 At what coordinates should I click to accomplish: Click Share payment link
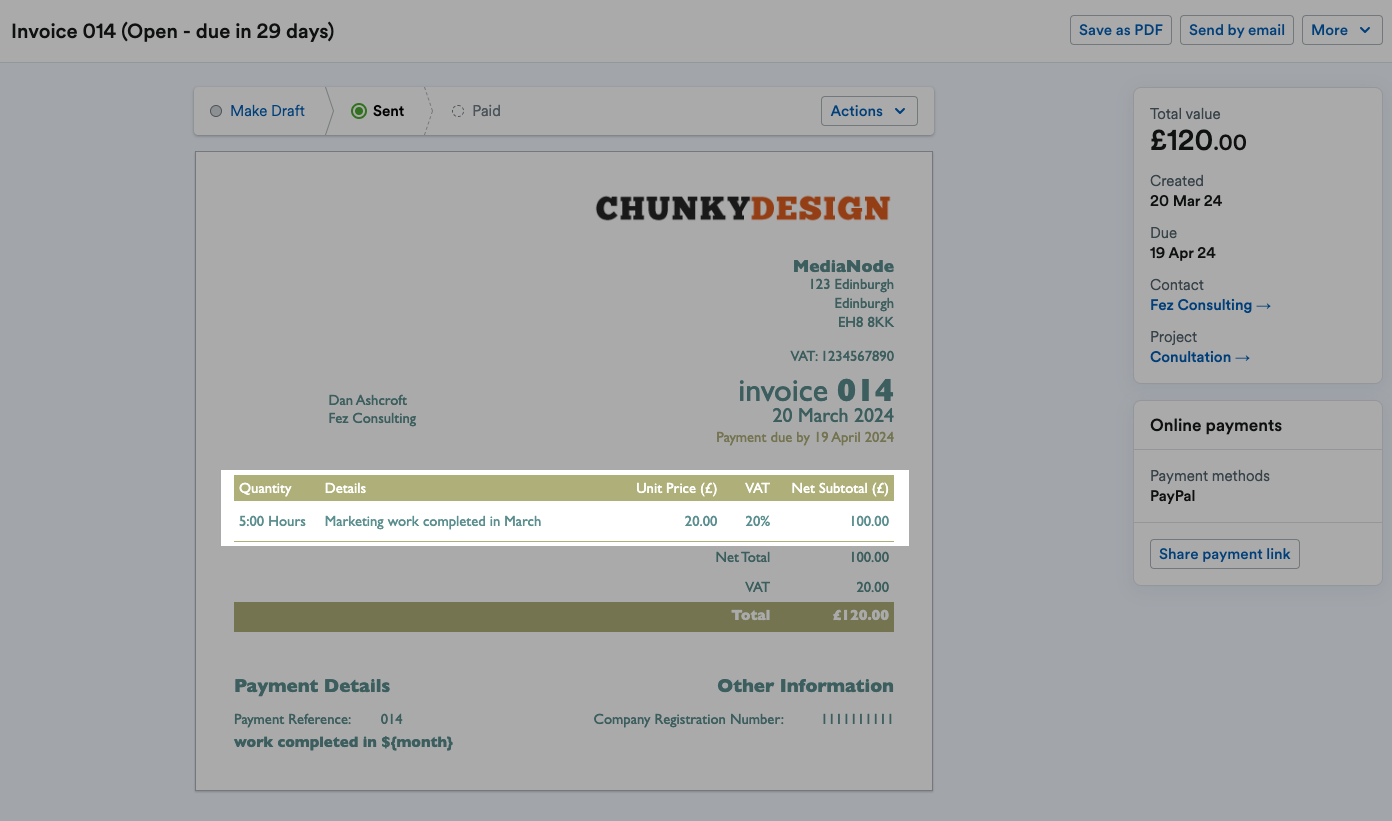(1224, 553)
